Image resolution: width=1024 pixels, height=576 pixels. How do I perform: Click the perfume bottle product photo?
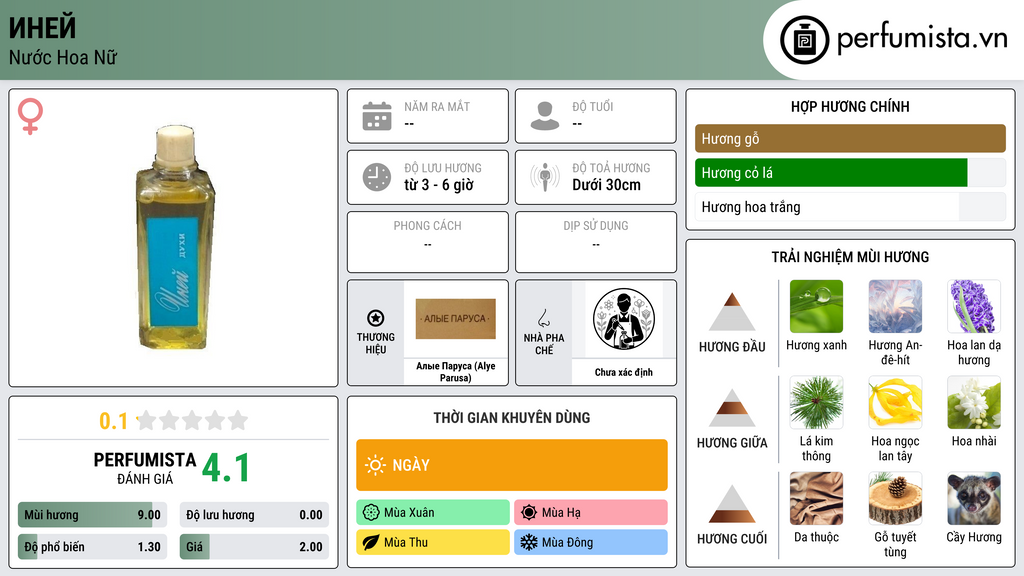174,236
